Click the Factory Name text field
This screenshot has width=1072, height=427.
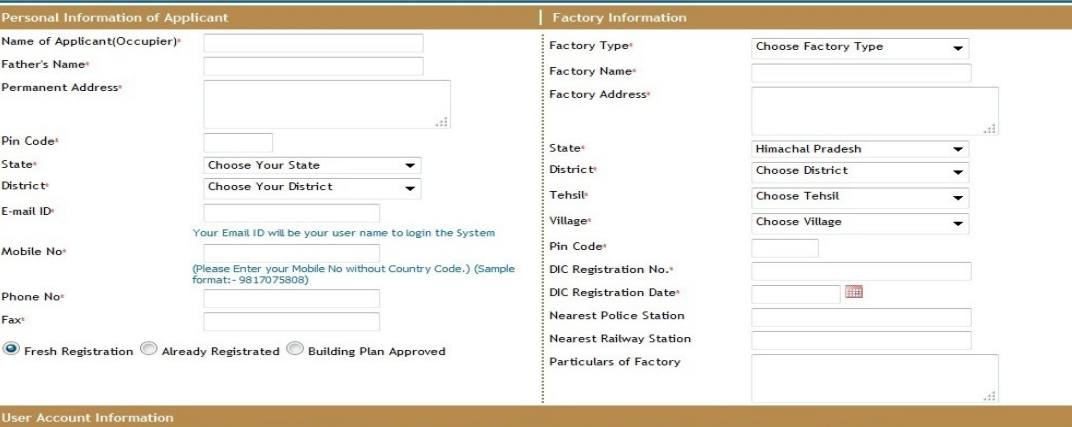pyautogui.click(x=860, y=73)
